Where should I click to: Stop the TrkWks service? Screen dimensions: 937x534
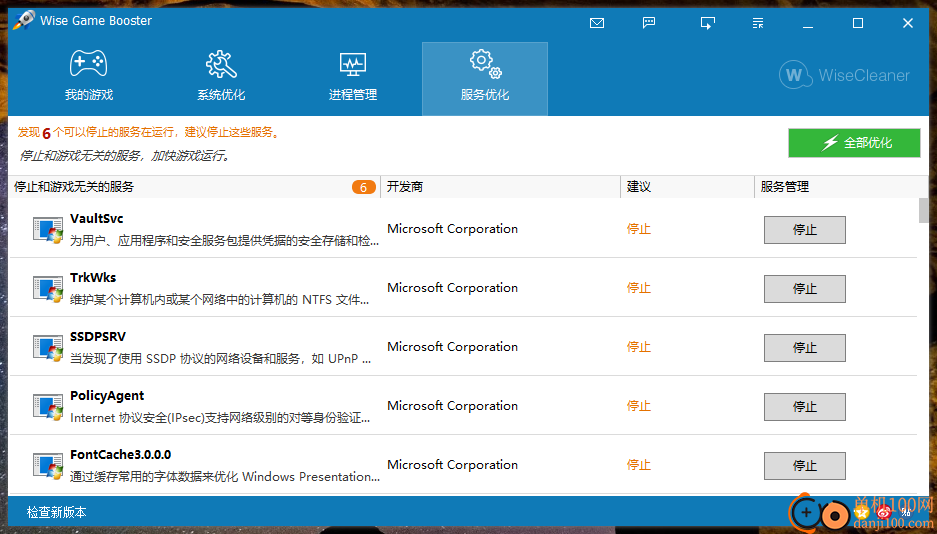(x=804, y=289)
